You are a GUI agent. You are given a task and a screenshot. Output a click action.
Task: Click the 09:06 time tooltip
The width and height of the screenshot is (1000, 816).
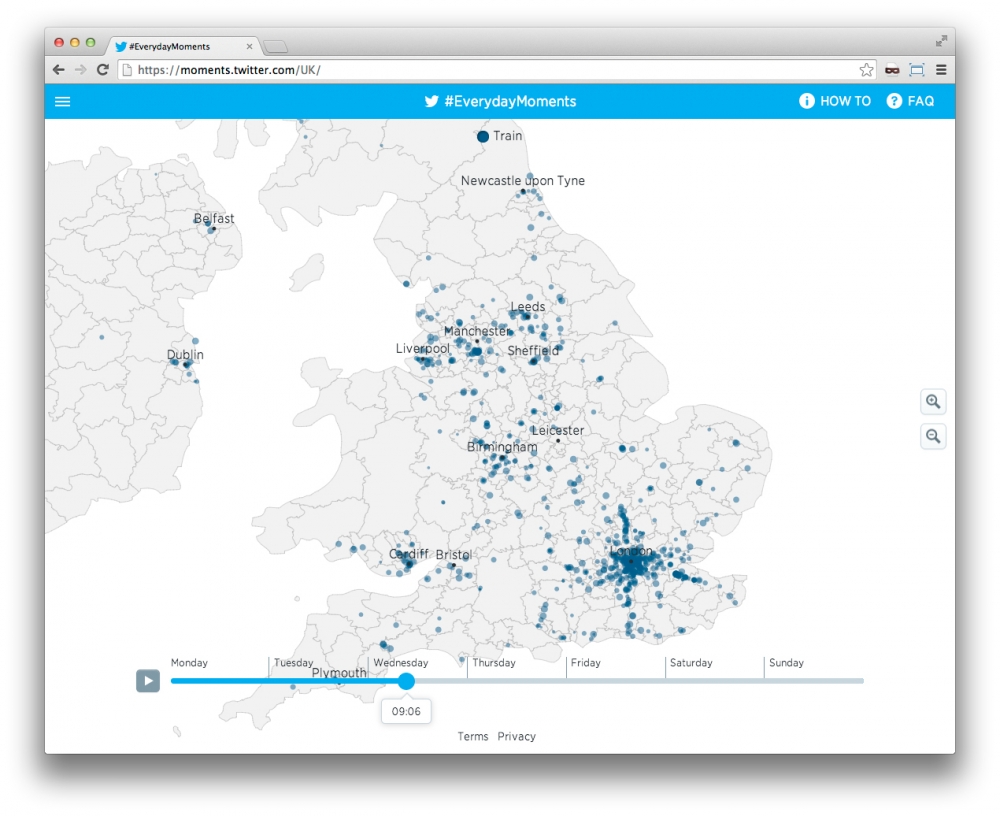pos(406,711)
